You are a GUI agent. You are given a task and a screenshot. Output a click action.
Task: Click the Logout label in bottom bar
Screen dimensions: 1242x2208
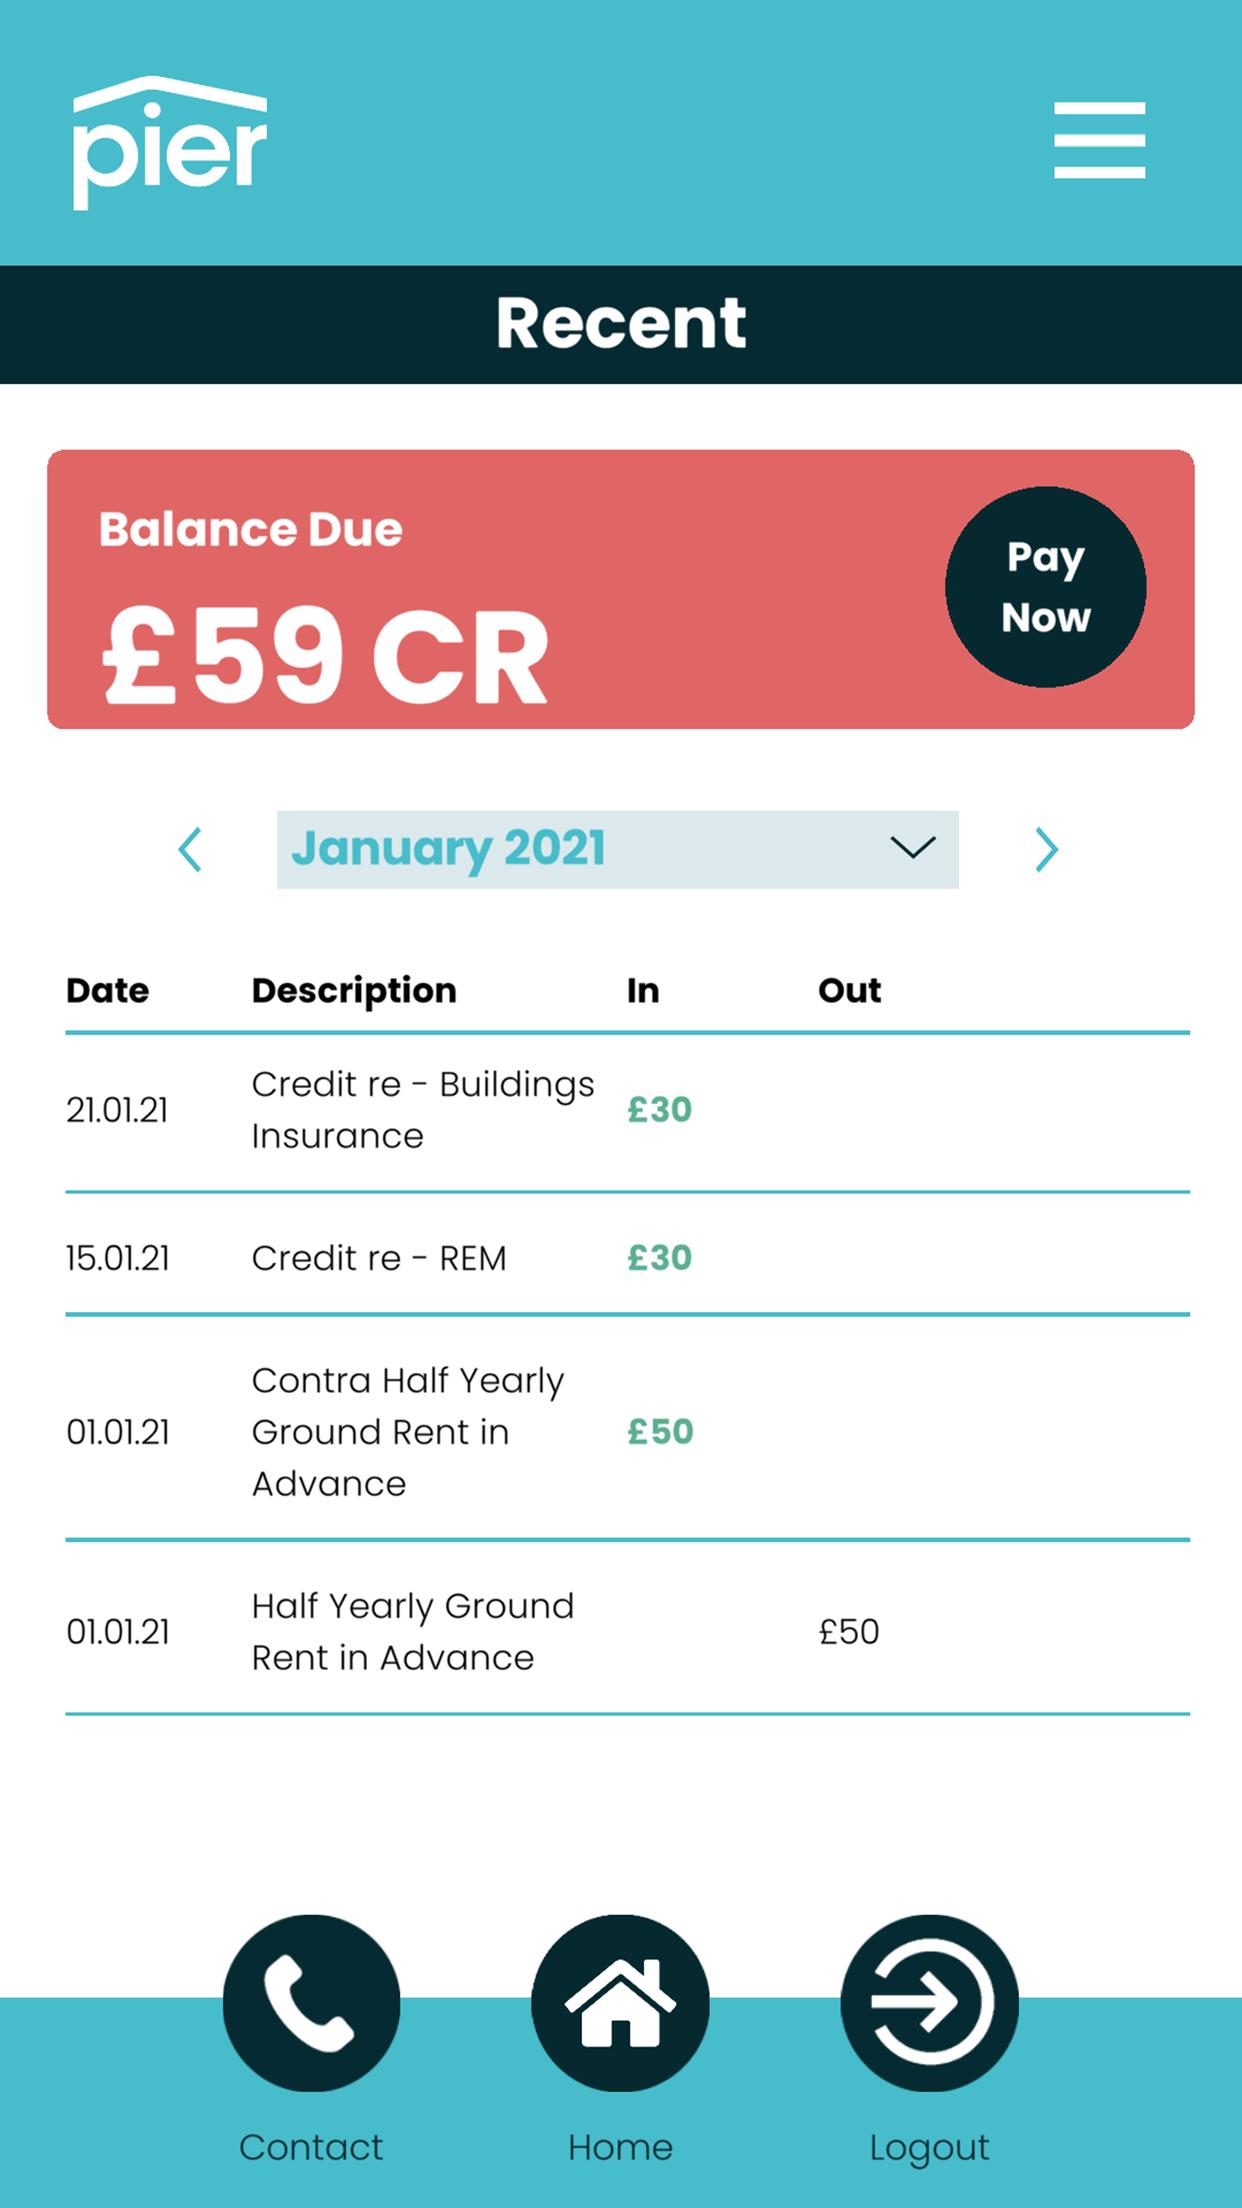pyautogui.click(x=929, y=2148)
